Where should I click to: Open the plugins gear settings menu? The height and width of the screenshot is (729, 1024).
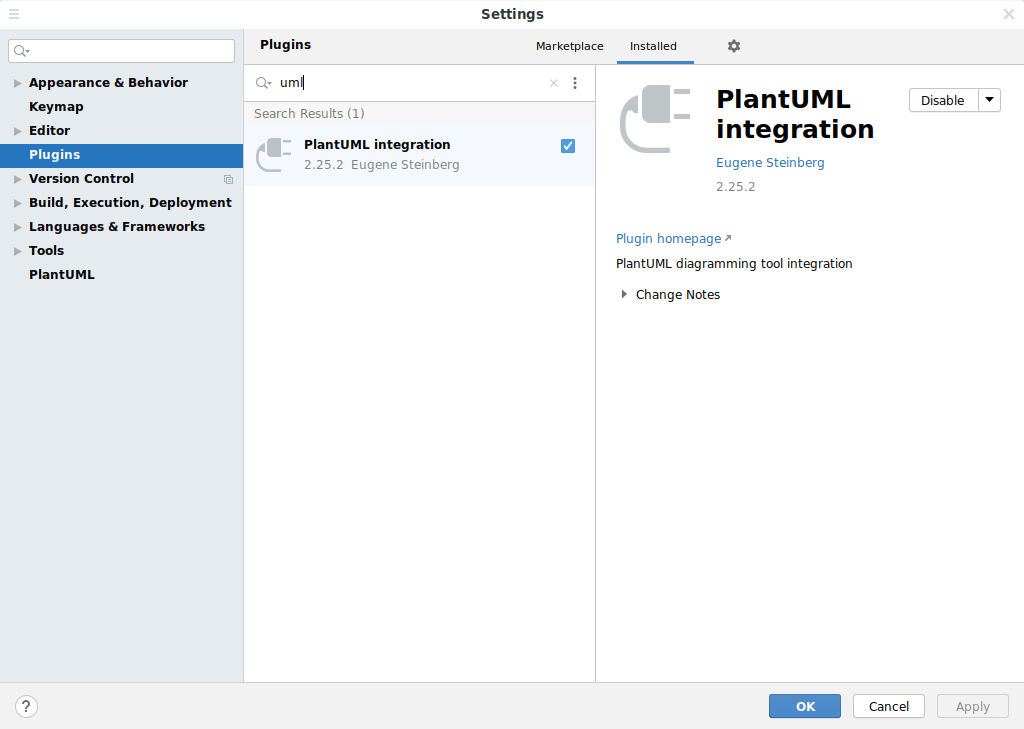[x=734, y=46]
